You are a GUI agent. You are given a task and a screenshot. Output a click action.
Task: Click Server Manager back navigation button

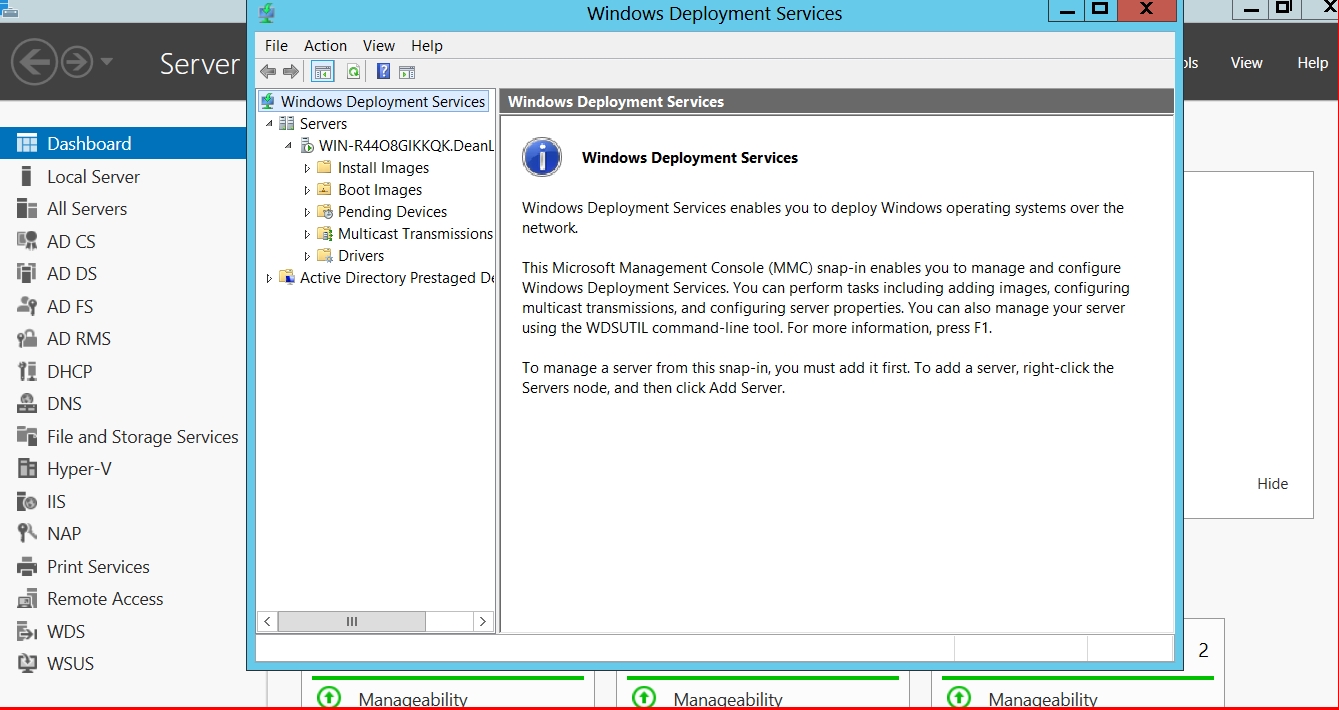34,62
